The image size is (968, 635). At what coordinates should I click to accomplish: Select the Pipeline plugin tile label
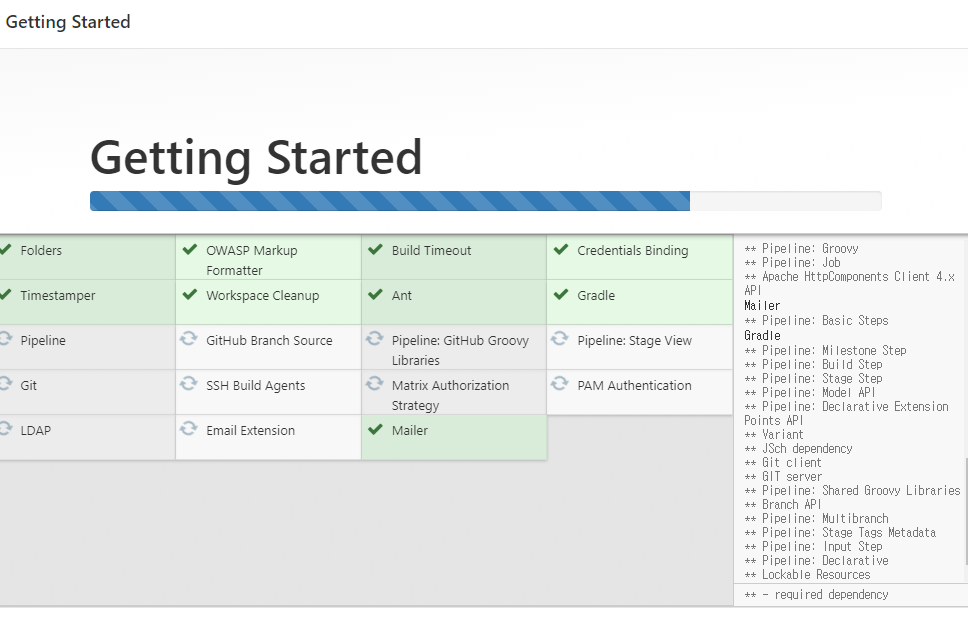click(x=43, y=341)
